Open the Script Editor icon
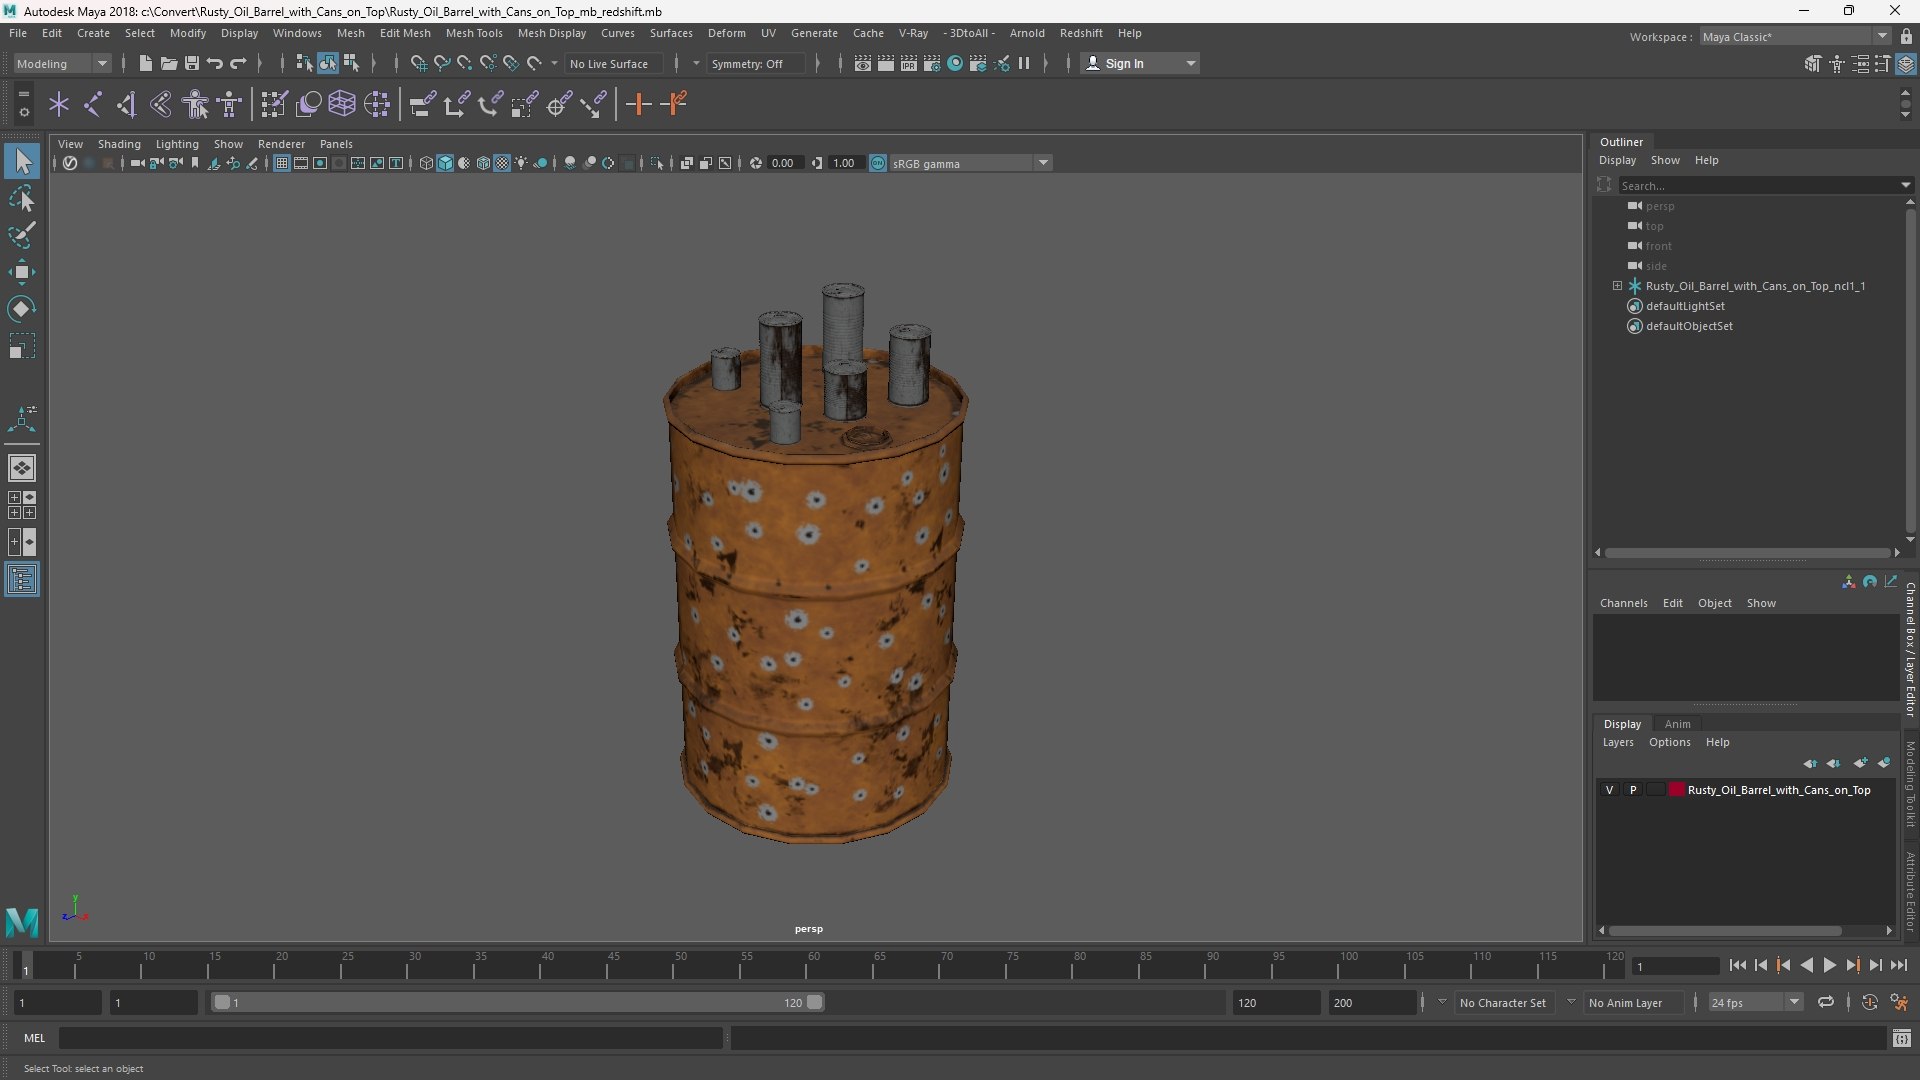 pyautogui.click(x=1902, y=1038)
